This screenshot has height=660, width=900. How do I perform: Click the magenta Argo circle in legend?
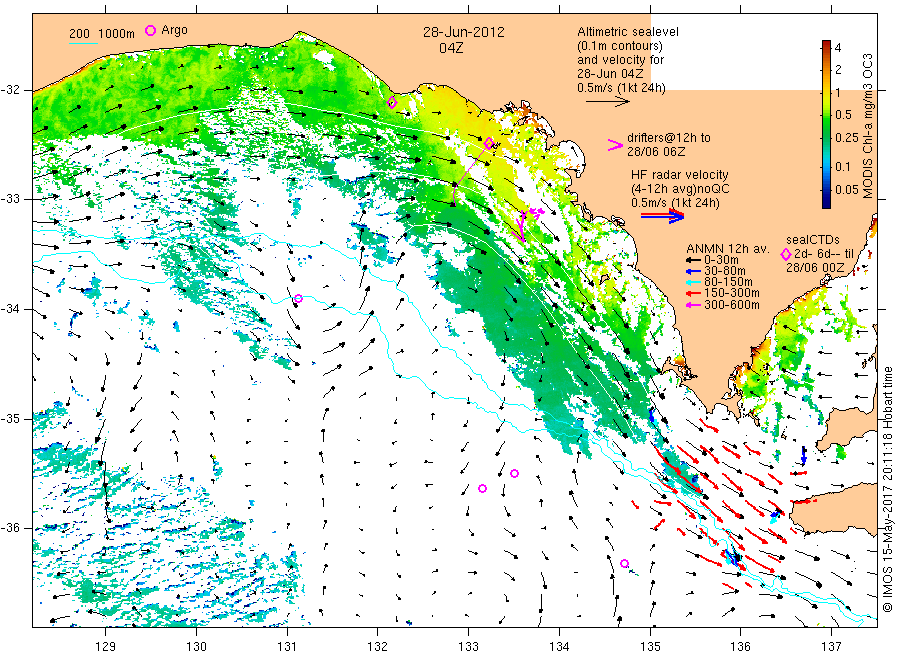click(150, 30)
